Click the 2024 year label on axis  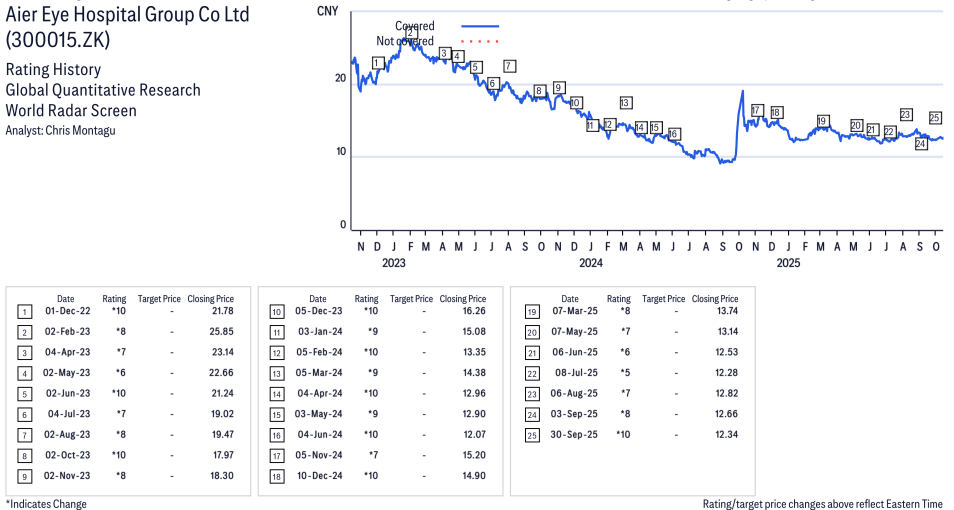[x=591, y=264]
